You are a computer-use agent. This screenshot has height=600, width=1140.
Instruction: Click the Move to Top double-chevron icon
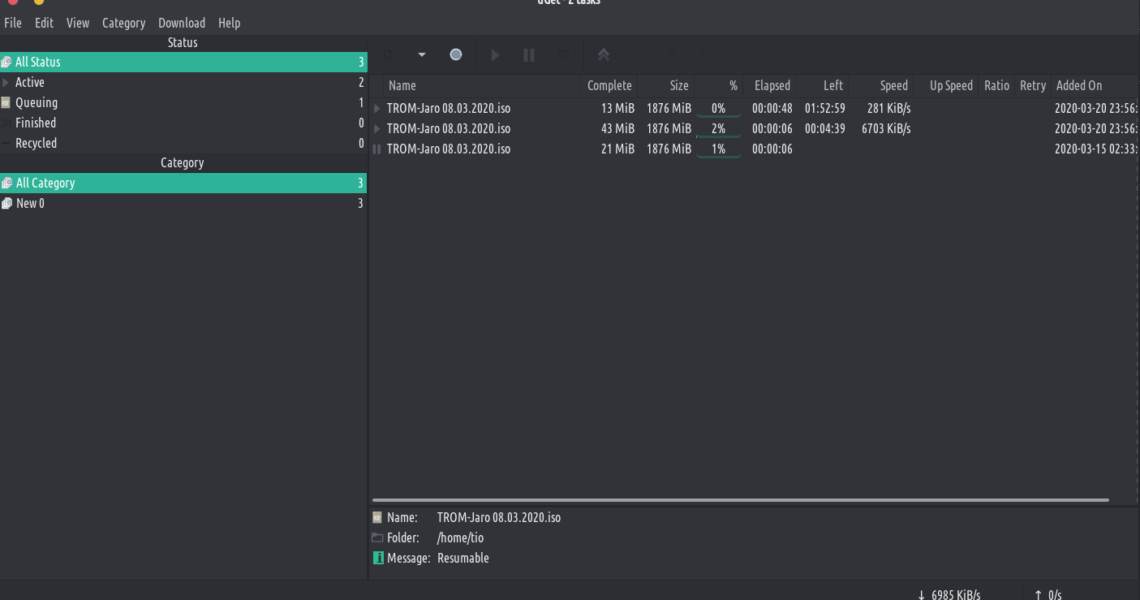pyautogui.click(x=603, y=55)
